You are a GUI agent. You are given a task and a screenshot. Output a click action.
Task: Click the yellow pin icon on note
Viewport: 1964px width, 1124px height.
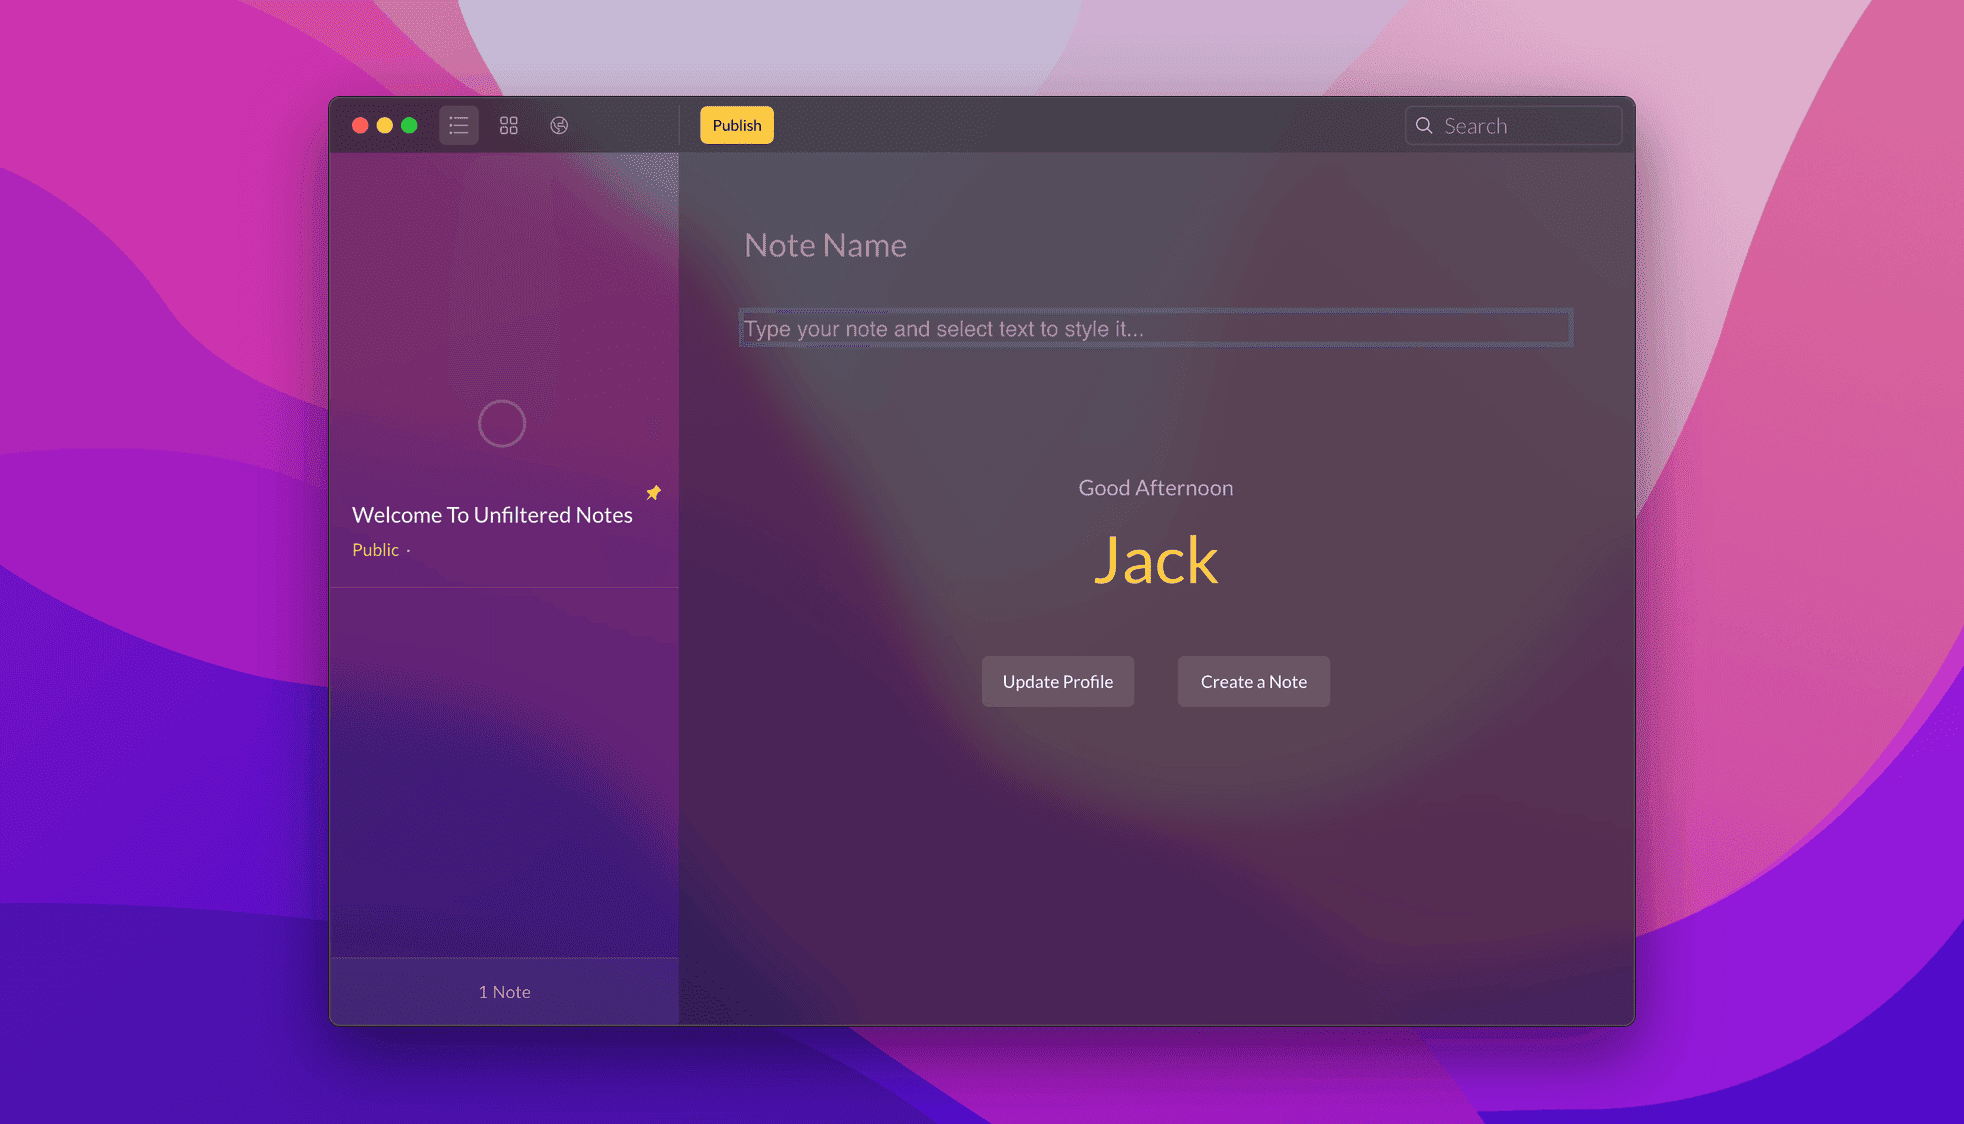(653, 492)
